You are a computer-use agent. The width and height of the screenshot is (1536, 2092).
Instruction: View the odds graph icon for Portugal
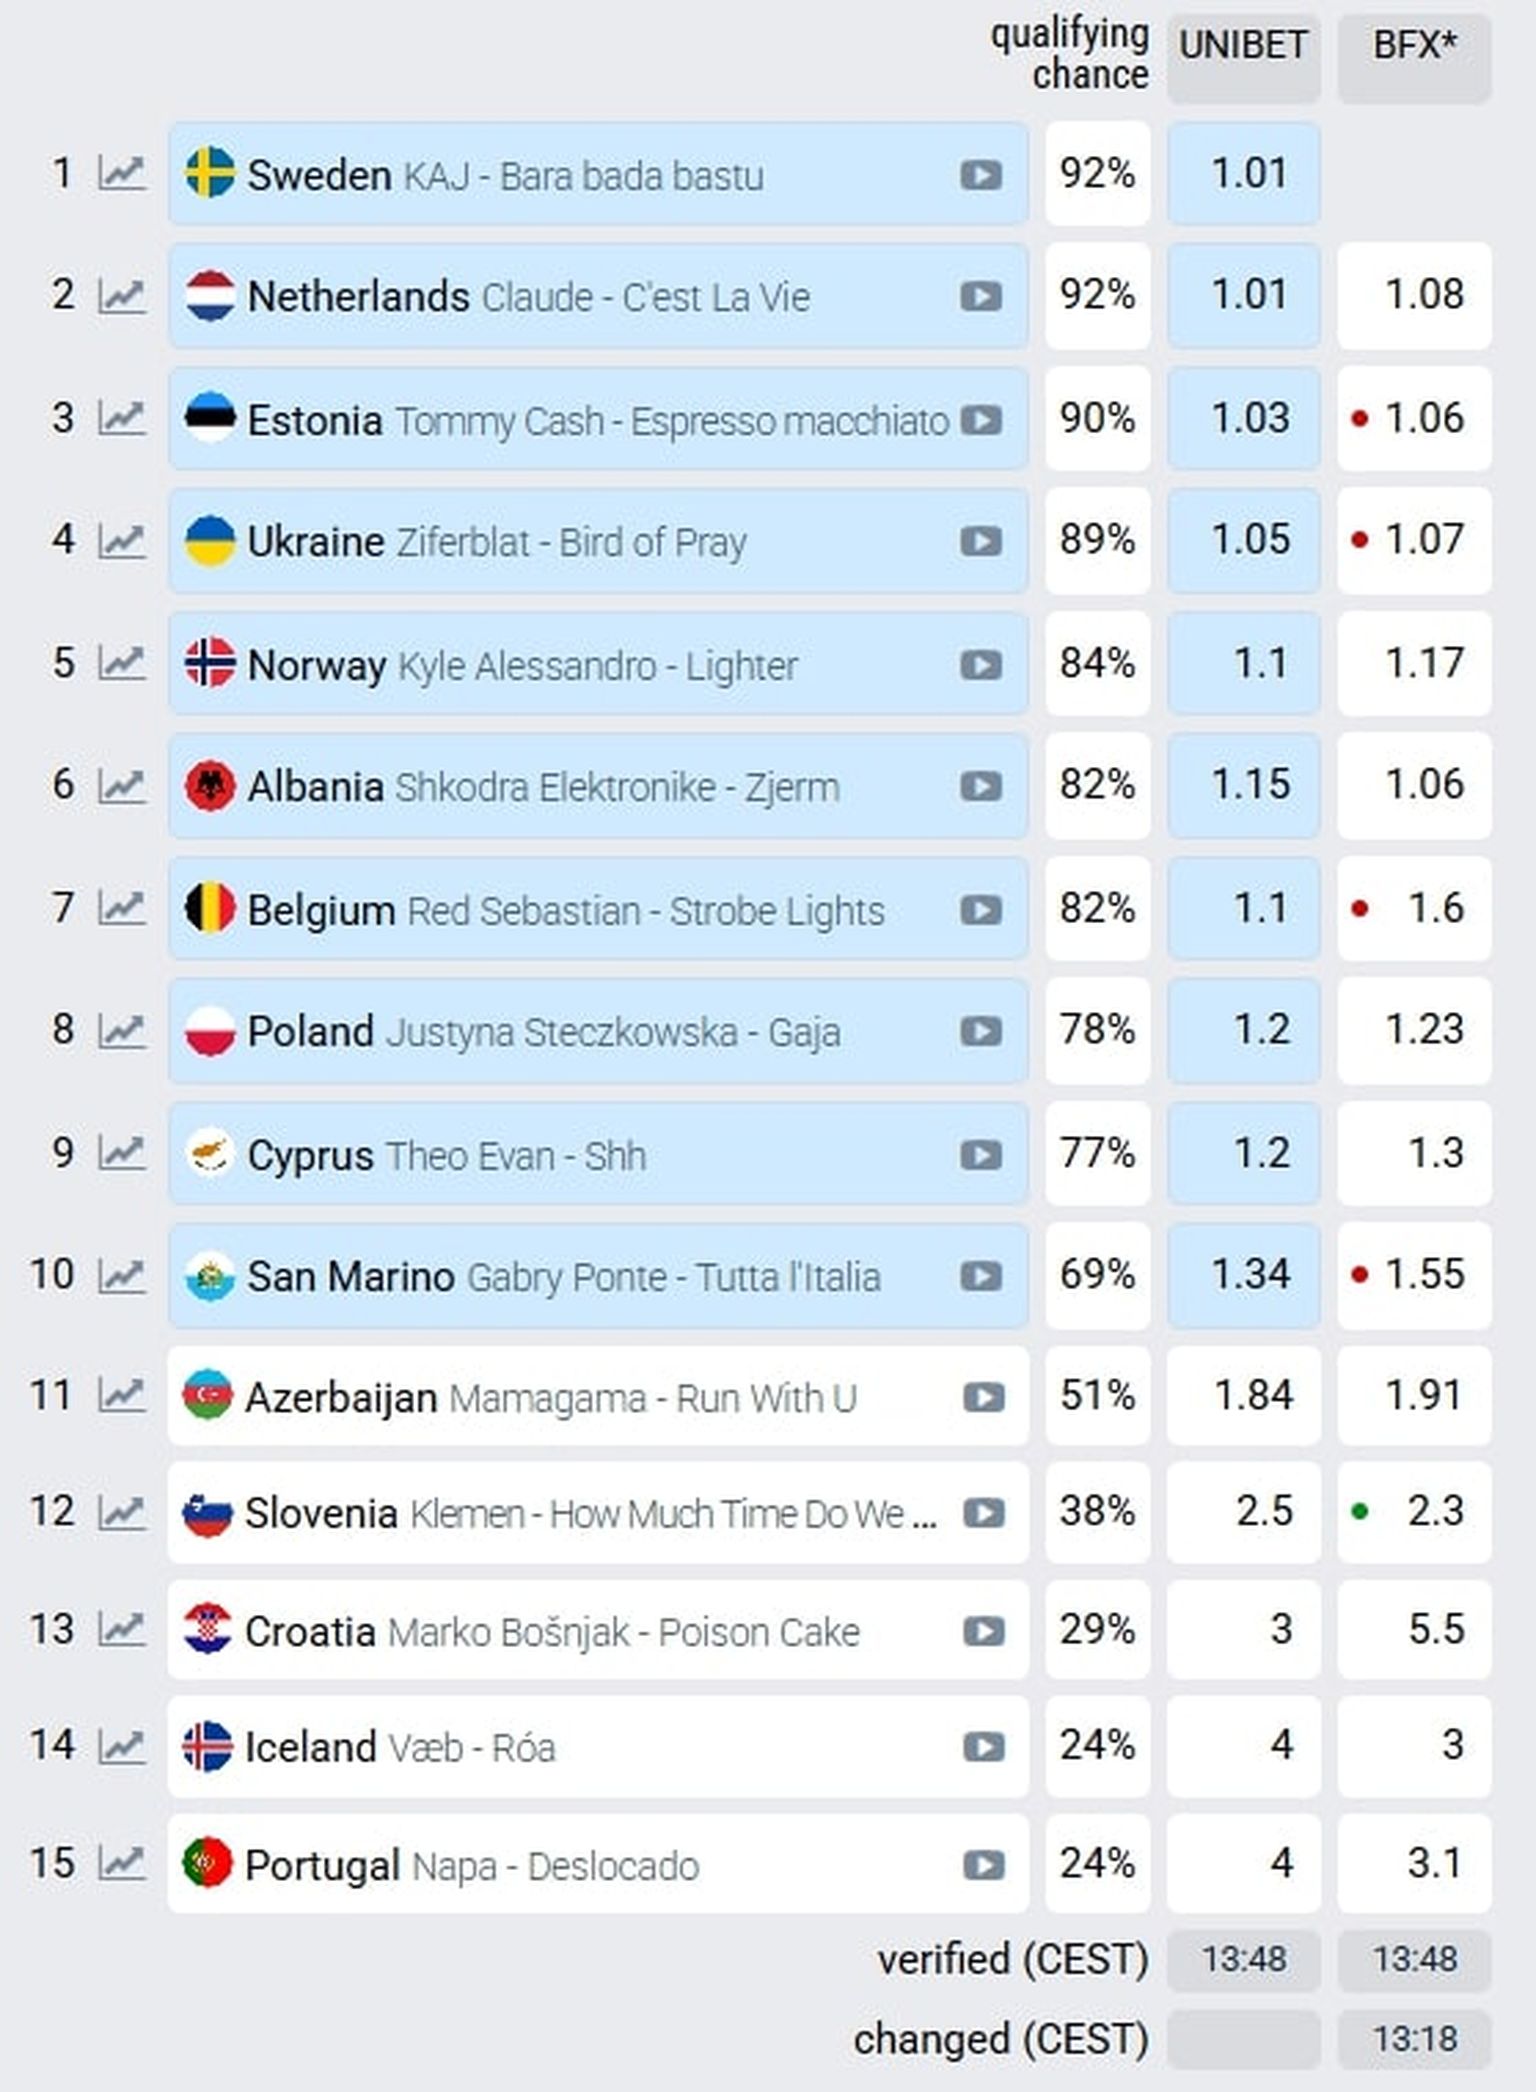click(x=121, y=1863)
